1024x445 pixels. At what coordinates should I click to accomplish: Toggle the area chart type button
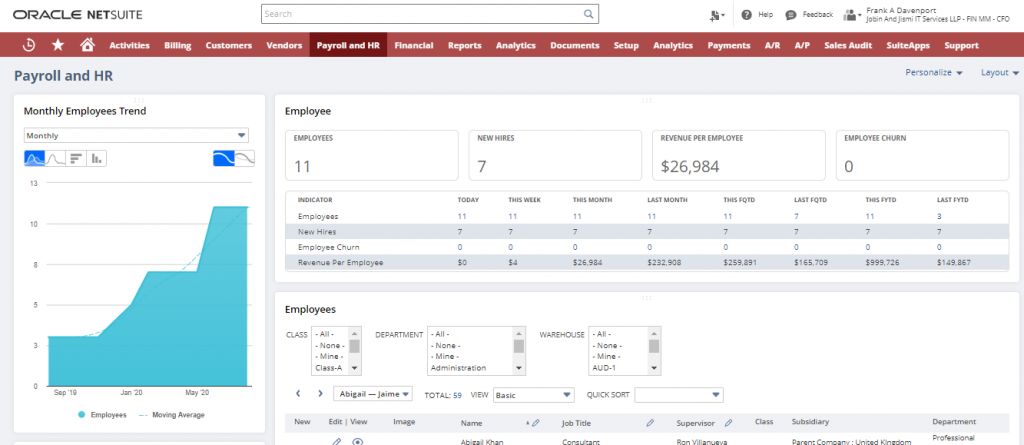(x=34, y=158)
